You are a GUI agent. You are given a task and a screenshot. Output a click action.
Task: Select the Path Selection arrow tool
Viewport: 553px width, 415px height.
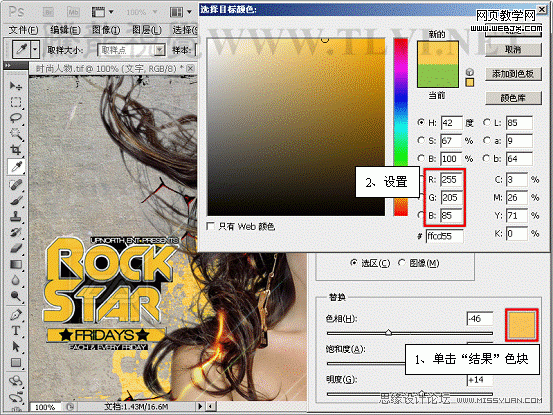[x=16, y=347]
